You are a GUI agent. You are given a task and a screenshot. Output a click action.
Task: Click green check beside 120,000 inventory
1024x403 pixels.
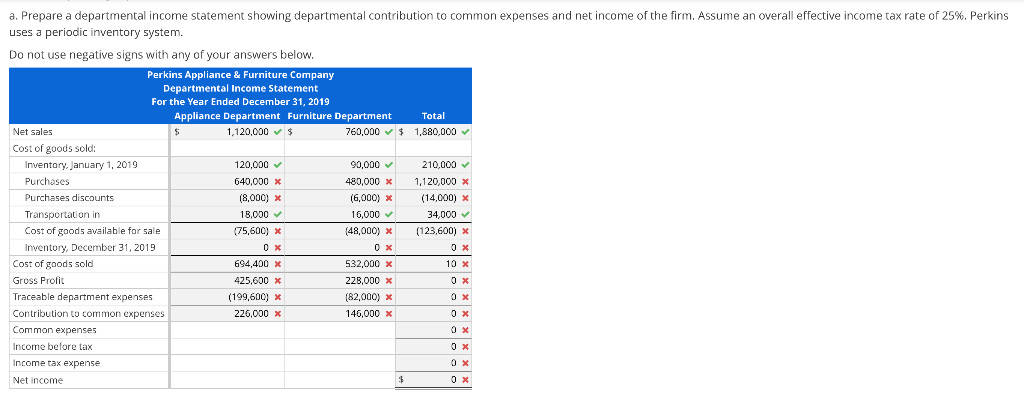[278, 165]
